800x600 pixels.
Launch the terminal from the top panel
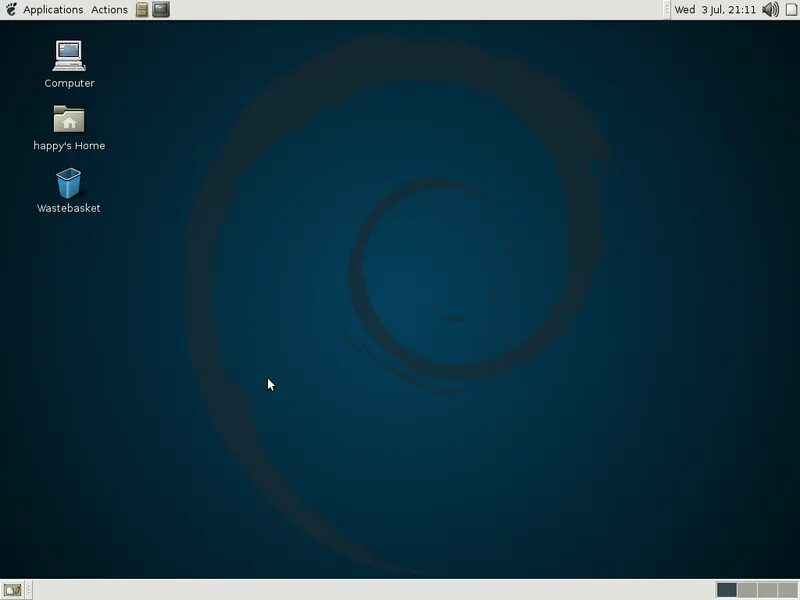pos(161,10)
